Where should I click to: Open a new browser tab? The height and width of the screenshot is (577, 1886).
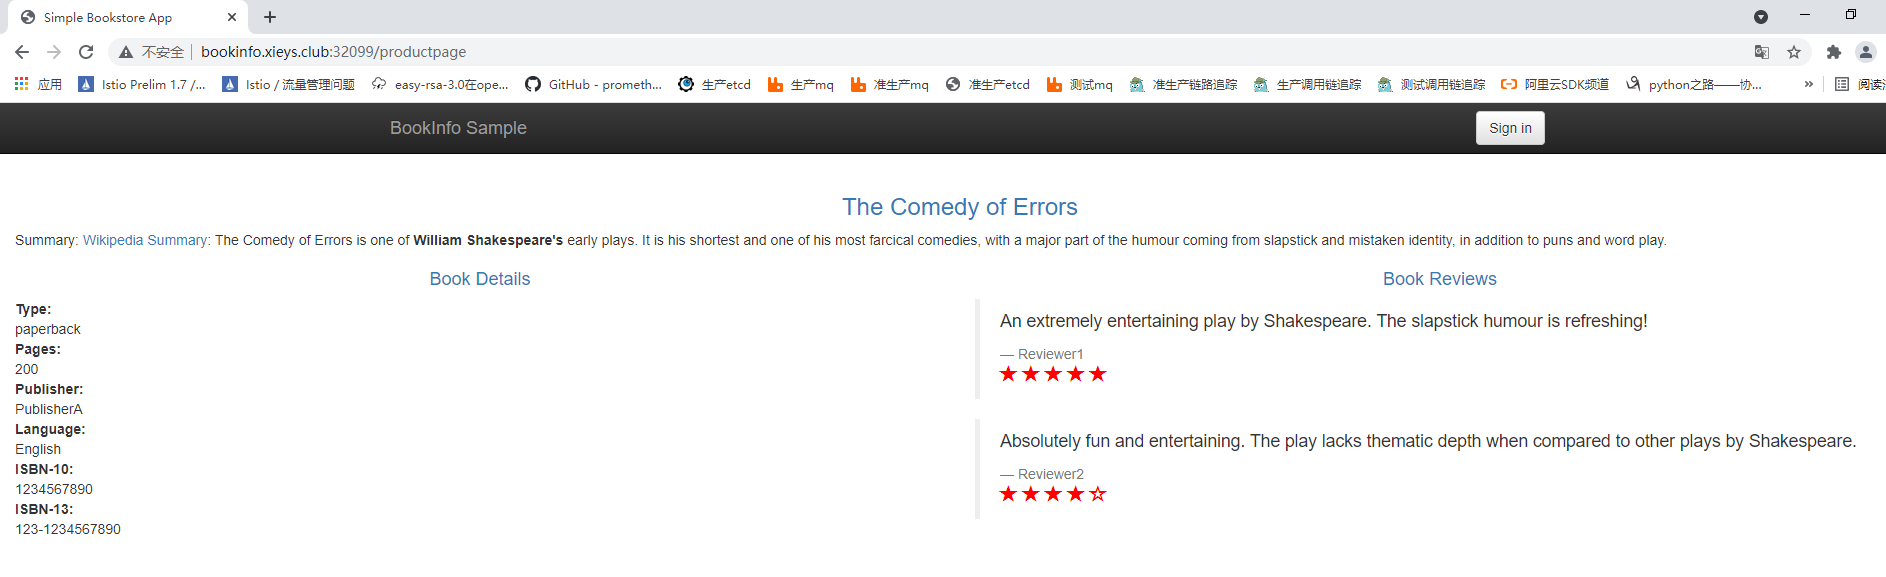point(270,17)
